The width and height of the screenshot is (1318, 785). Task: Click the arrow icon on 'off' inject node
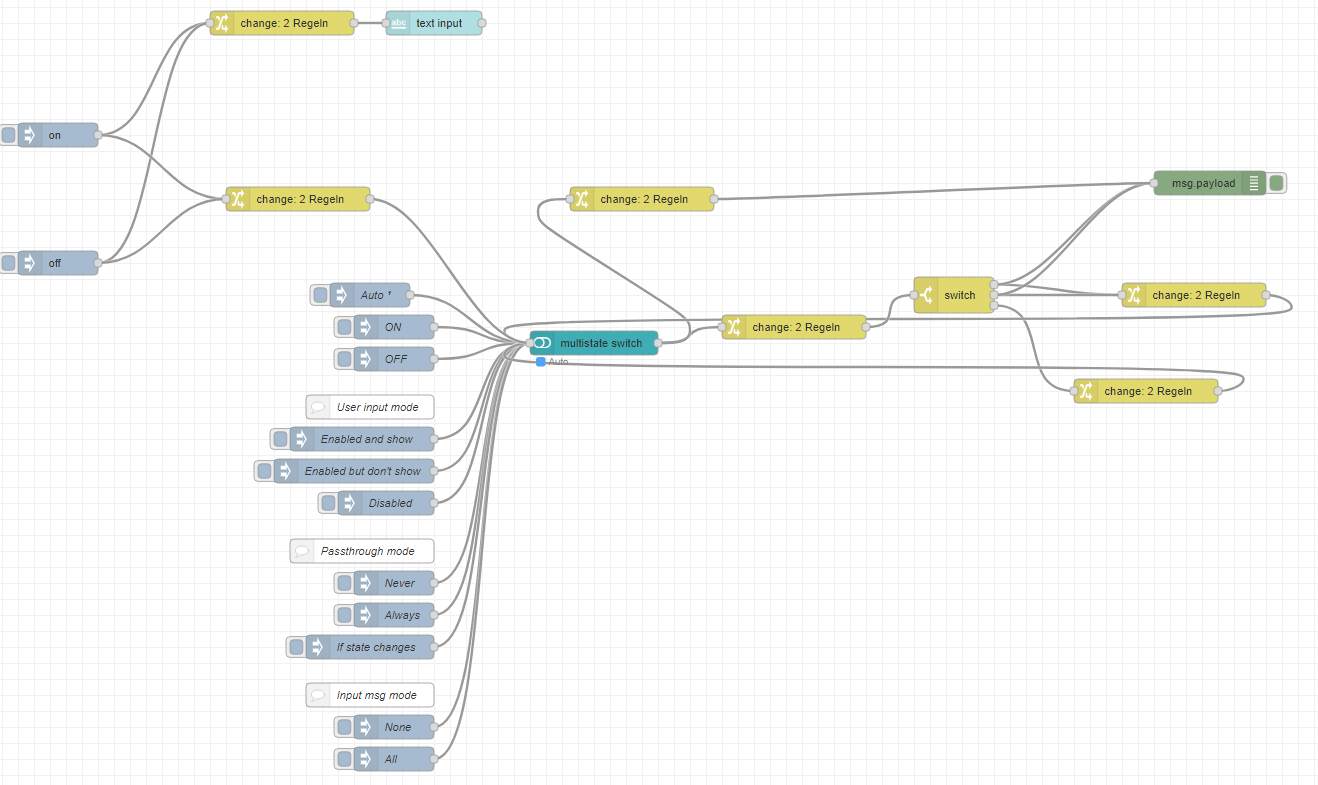click(x=29, y=263)
